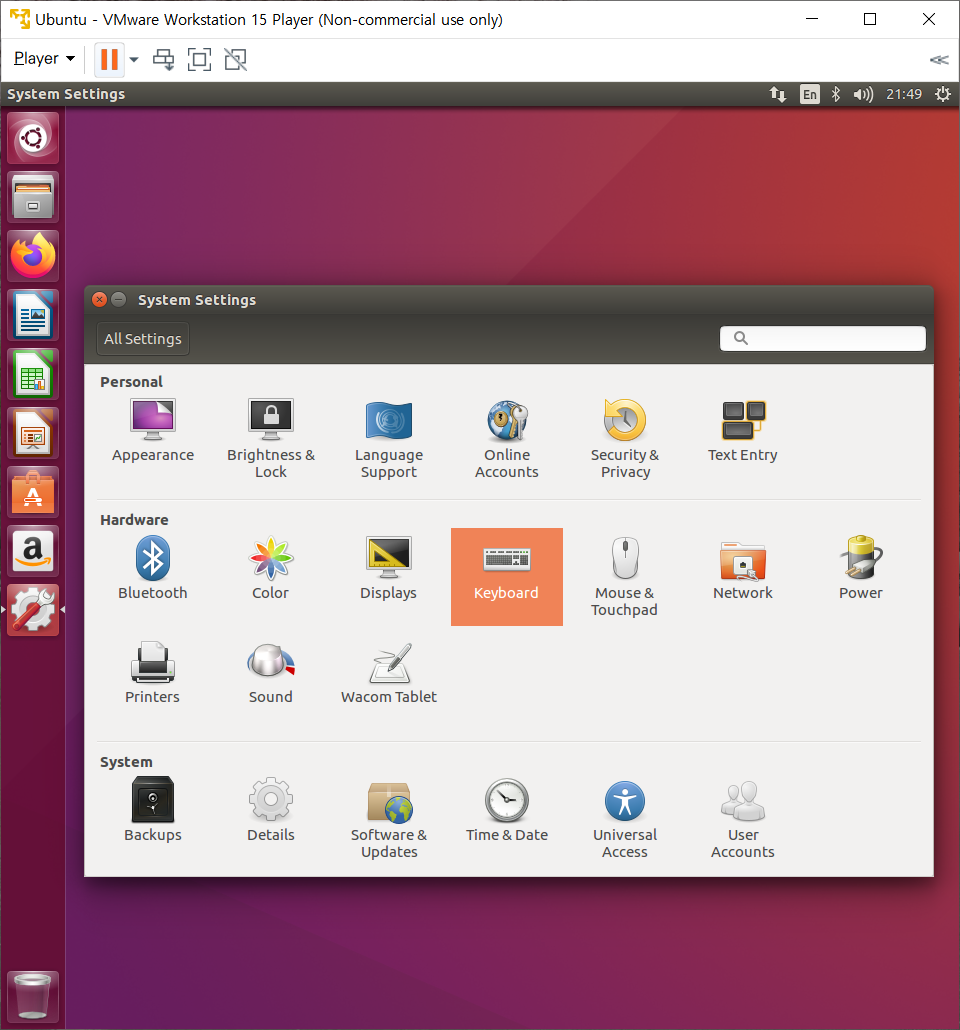Focus the System Settings search field
Image resolution: width=960 pixels, height=1030 pixels.
pyautogui.click(x=823, y=338)
